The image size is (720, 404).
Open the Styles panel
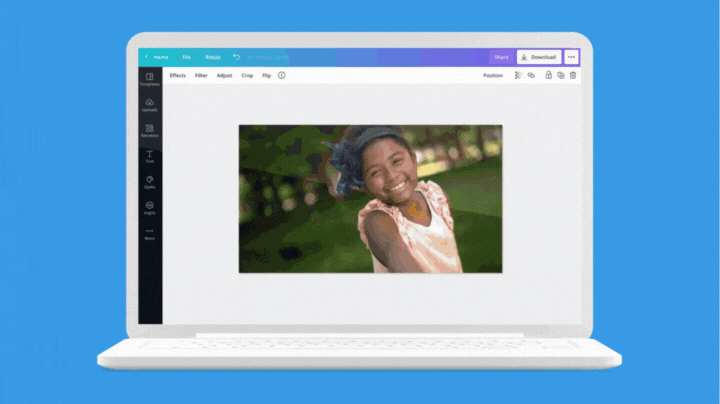click(149, 182)
